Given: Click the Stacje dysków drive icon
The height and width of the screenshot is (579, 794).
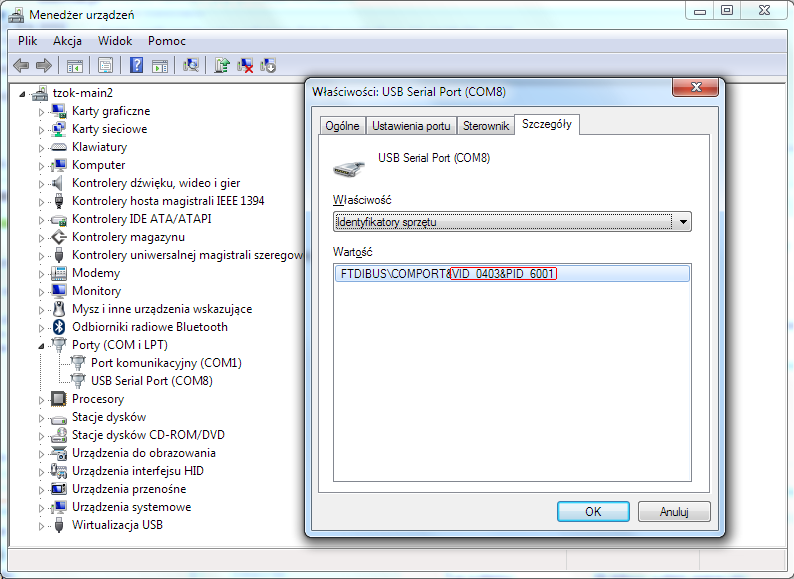Looking at the screenshot, I should point(59,418).
